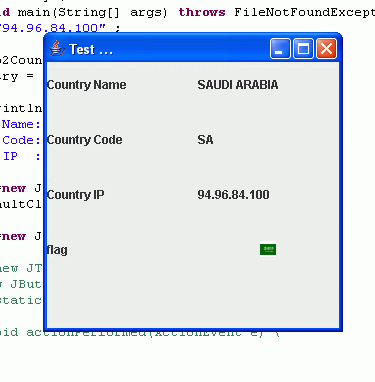Click "main(String[]" in the code editor
Viewport: 375px width, 382px height.
pos(68,12)
